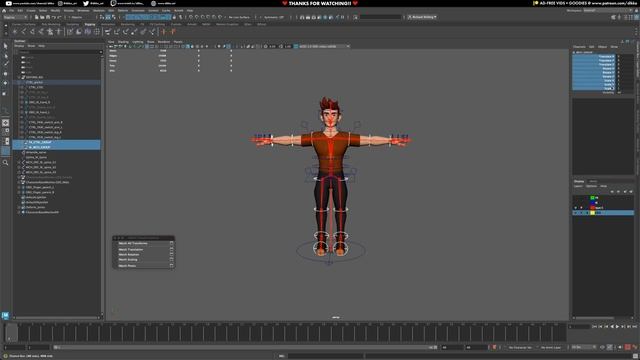
Task: Expand MCH_DRV_ik_spine_01 in Outliner
Action: (x=19, y=162)
